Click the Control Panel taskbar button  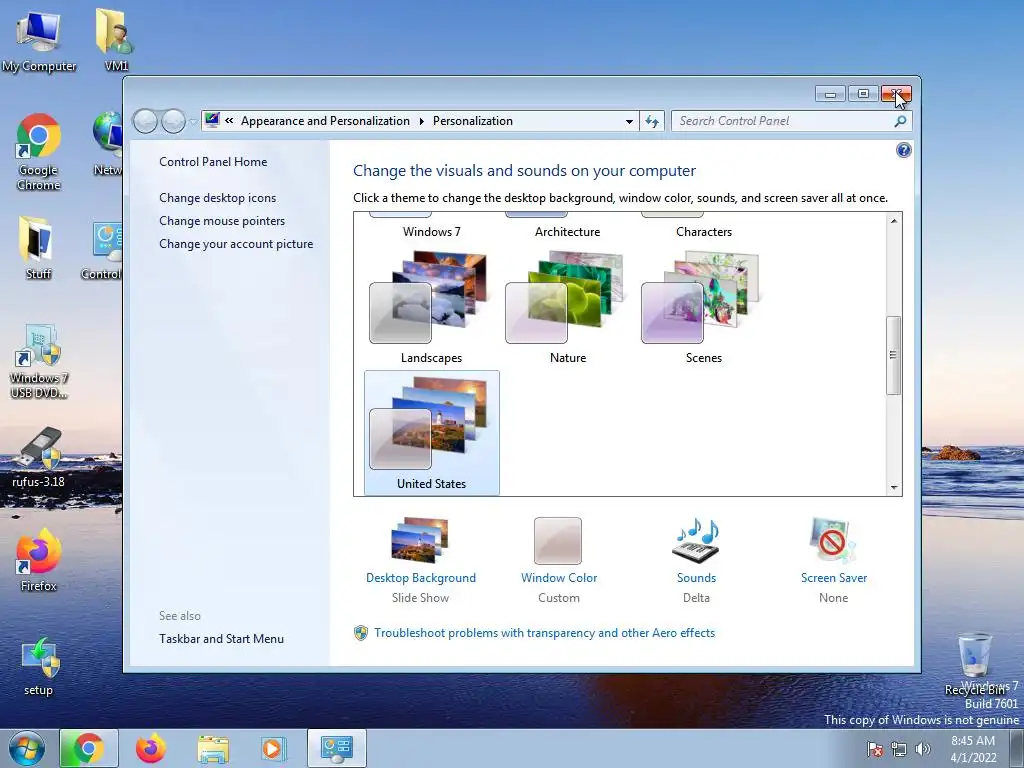point(337,748)
